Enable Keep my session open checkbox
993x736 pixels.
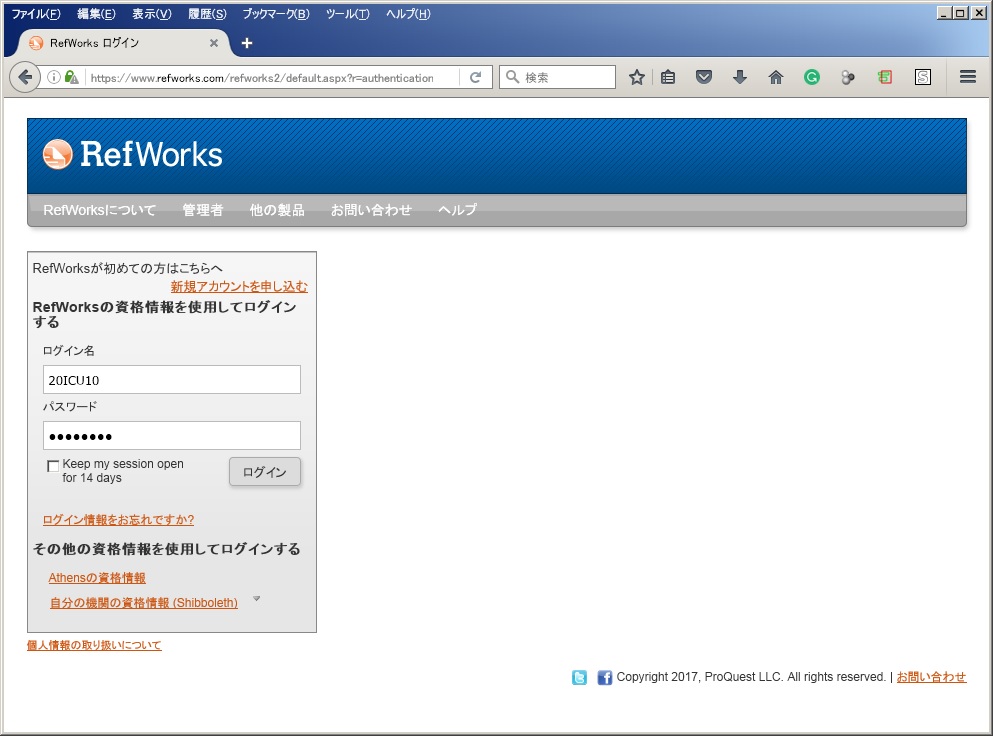(53, 466)
